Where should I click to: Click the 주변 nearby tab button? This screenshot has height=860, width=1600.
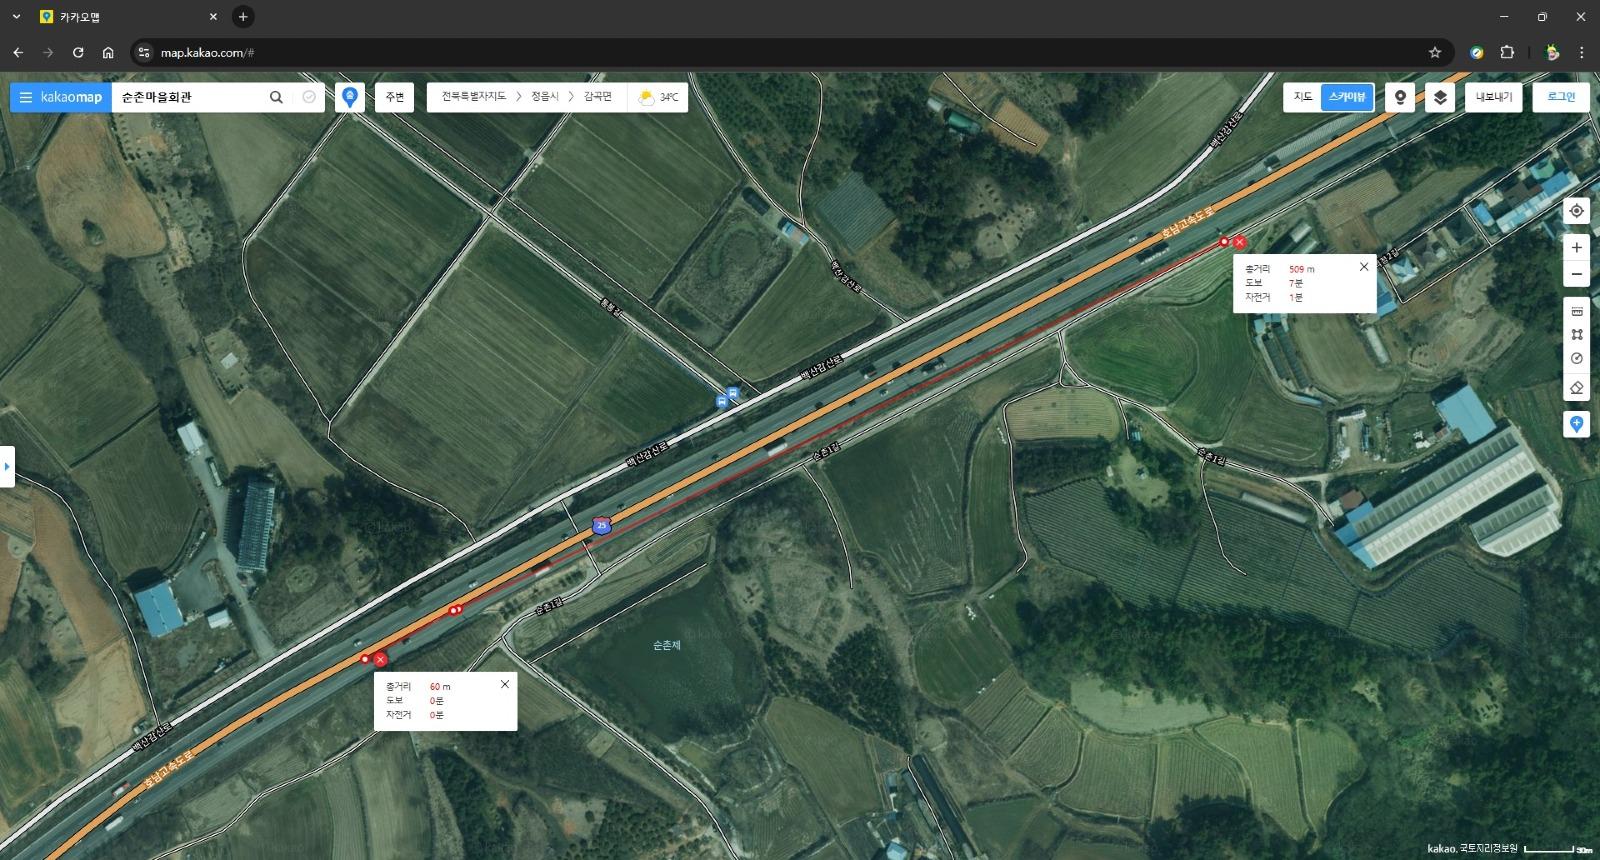tap(394, 97)
